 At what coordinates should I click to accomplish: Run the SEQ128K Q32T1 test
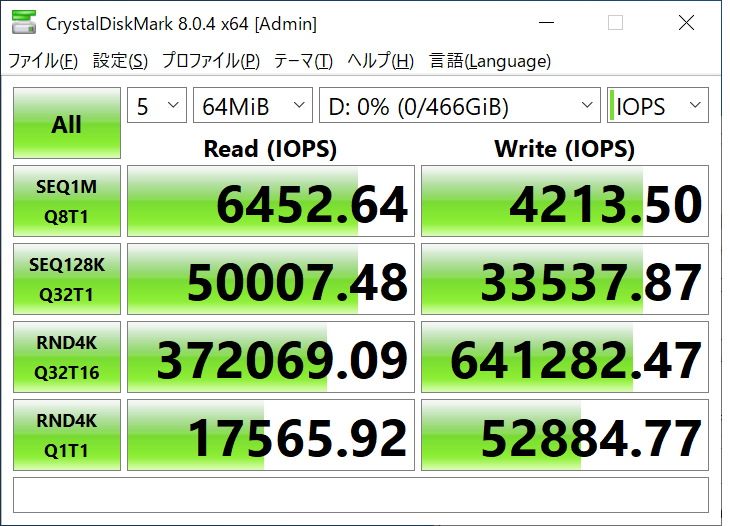pyautogui.click(x=67, y=279)
